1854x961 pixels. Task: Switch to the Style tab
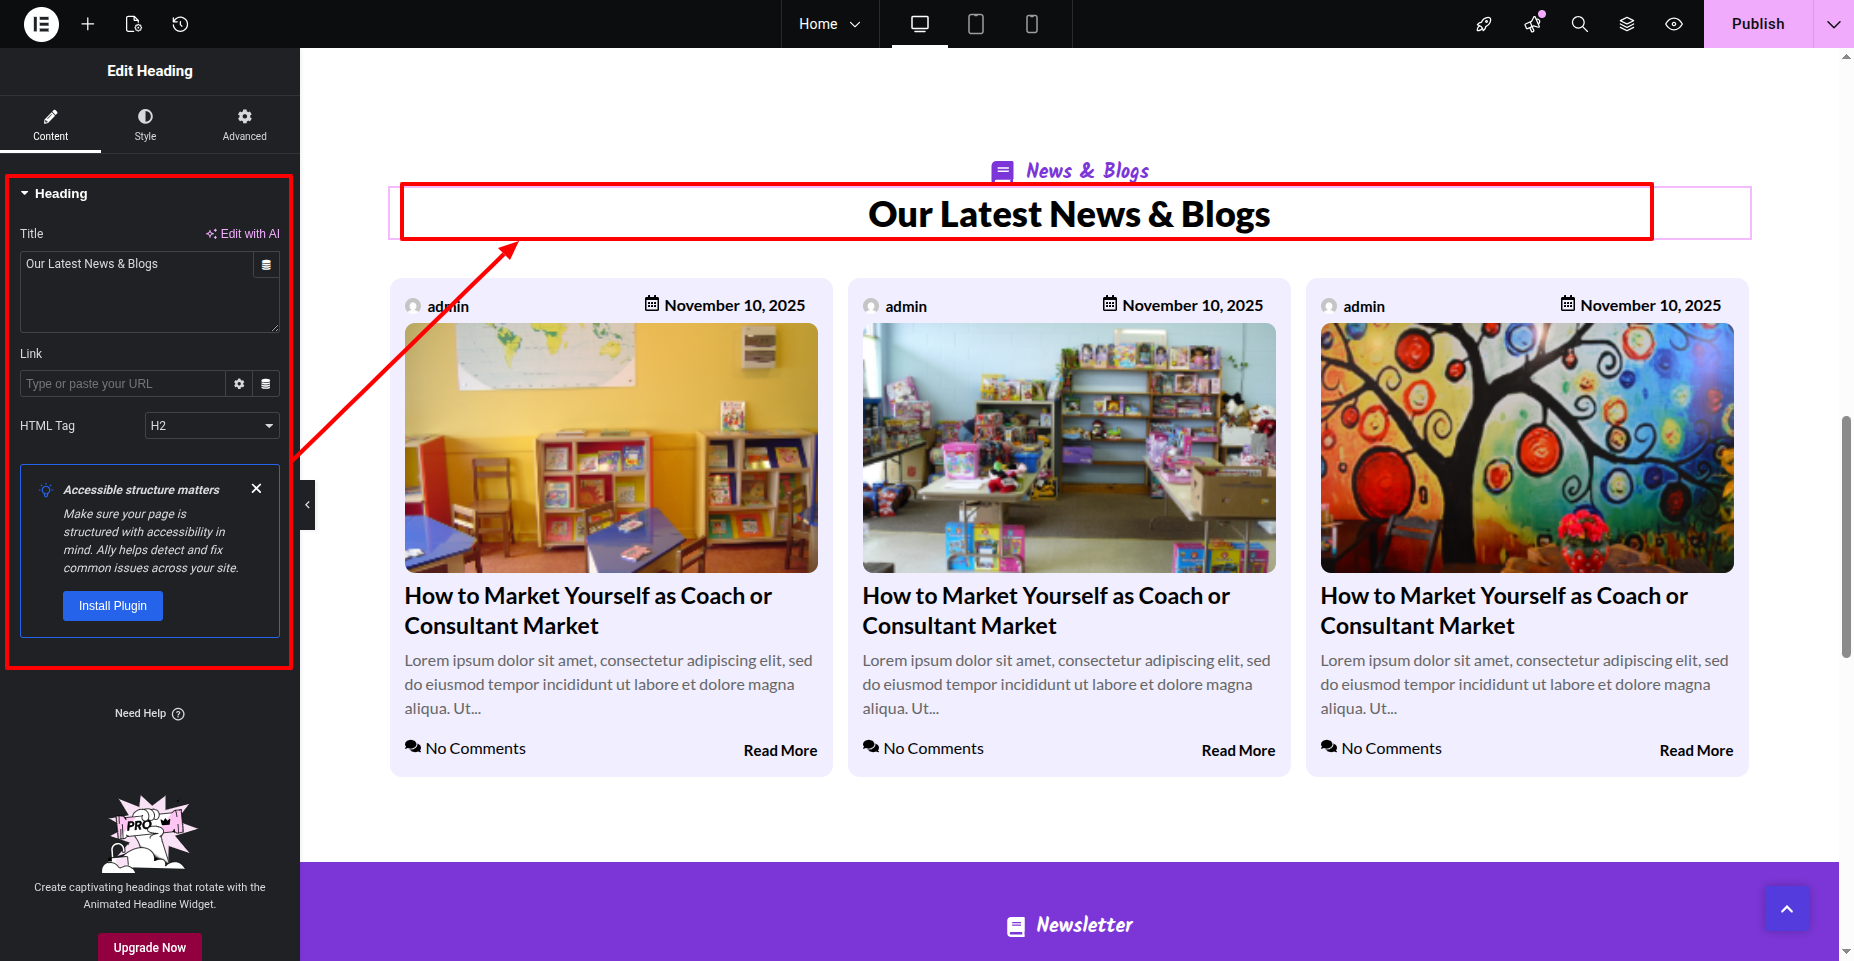tap(146, 125)
